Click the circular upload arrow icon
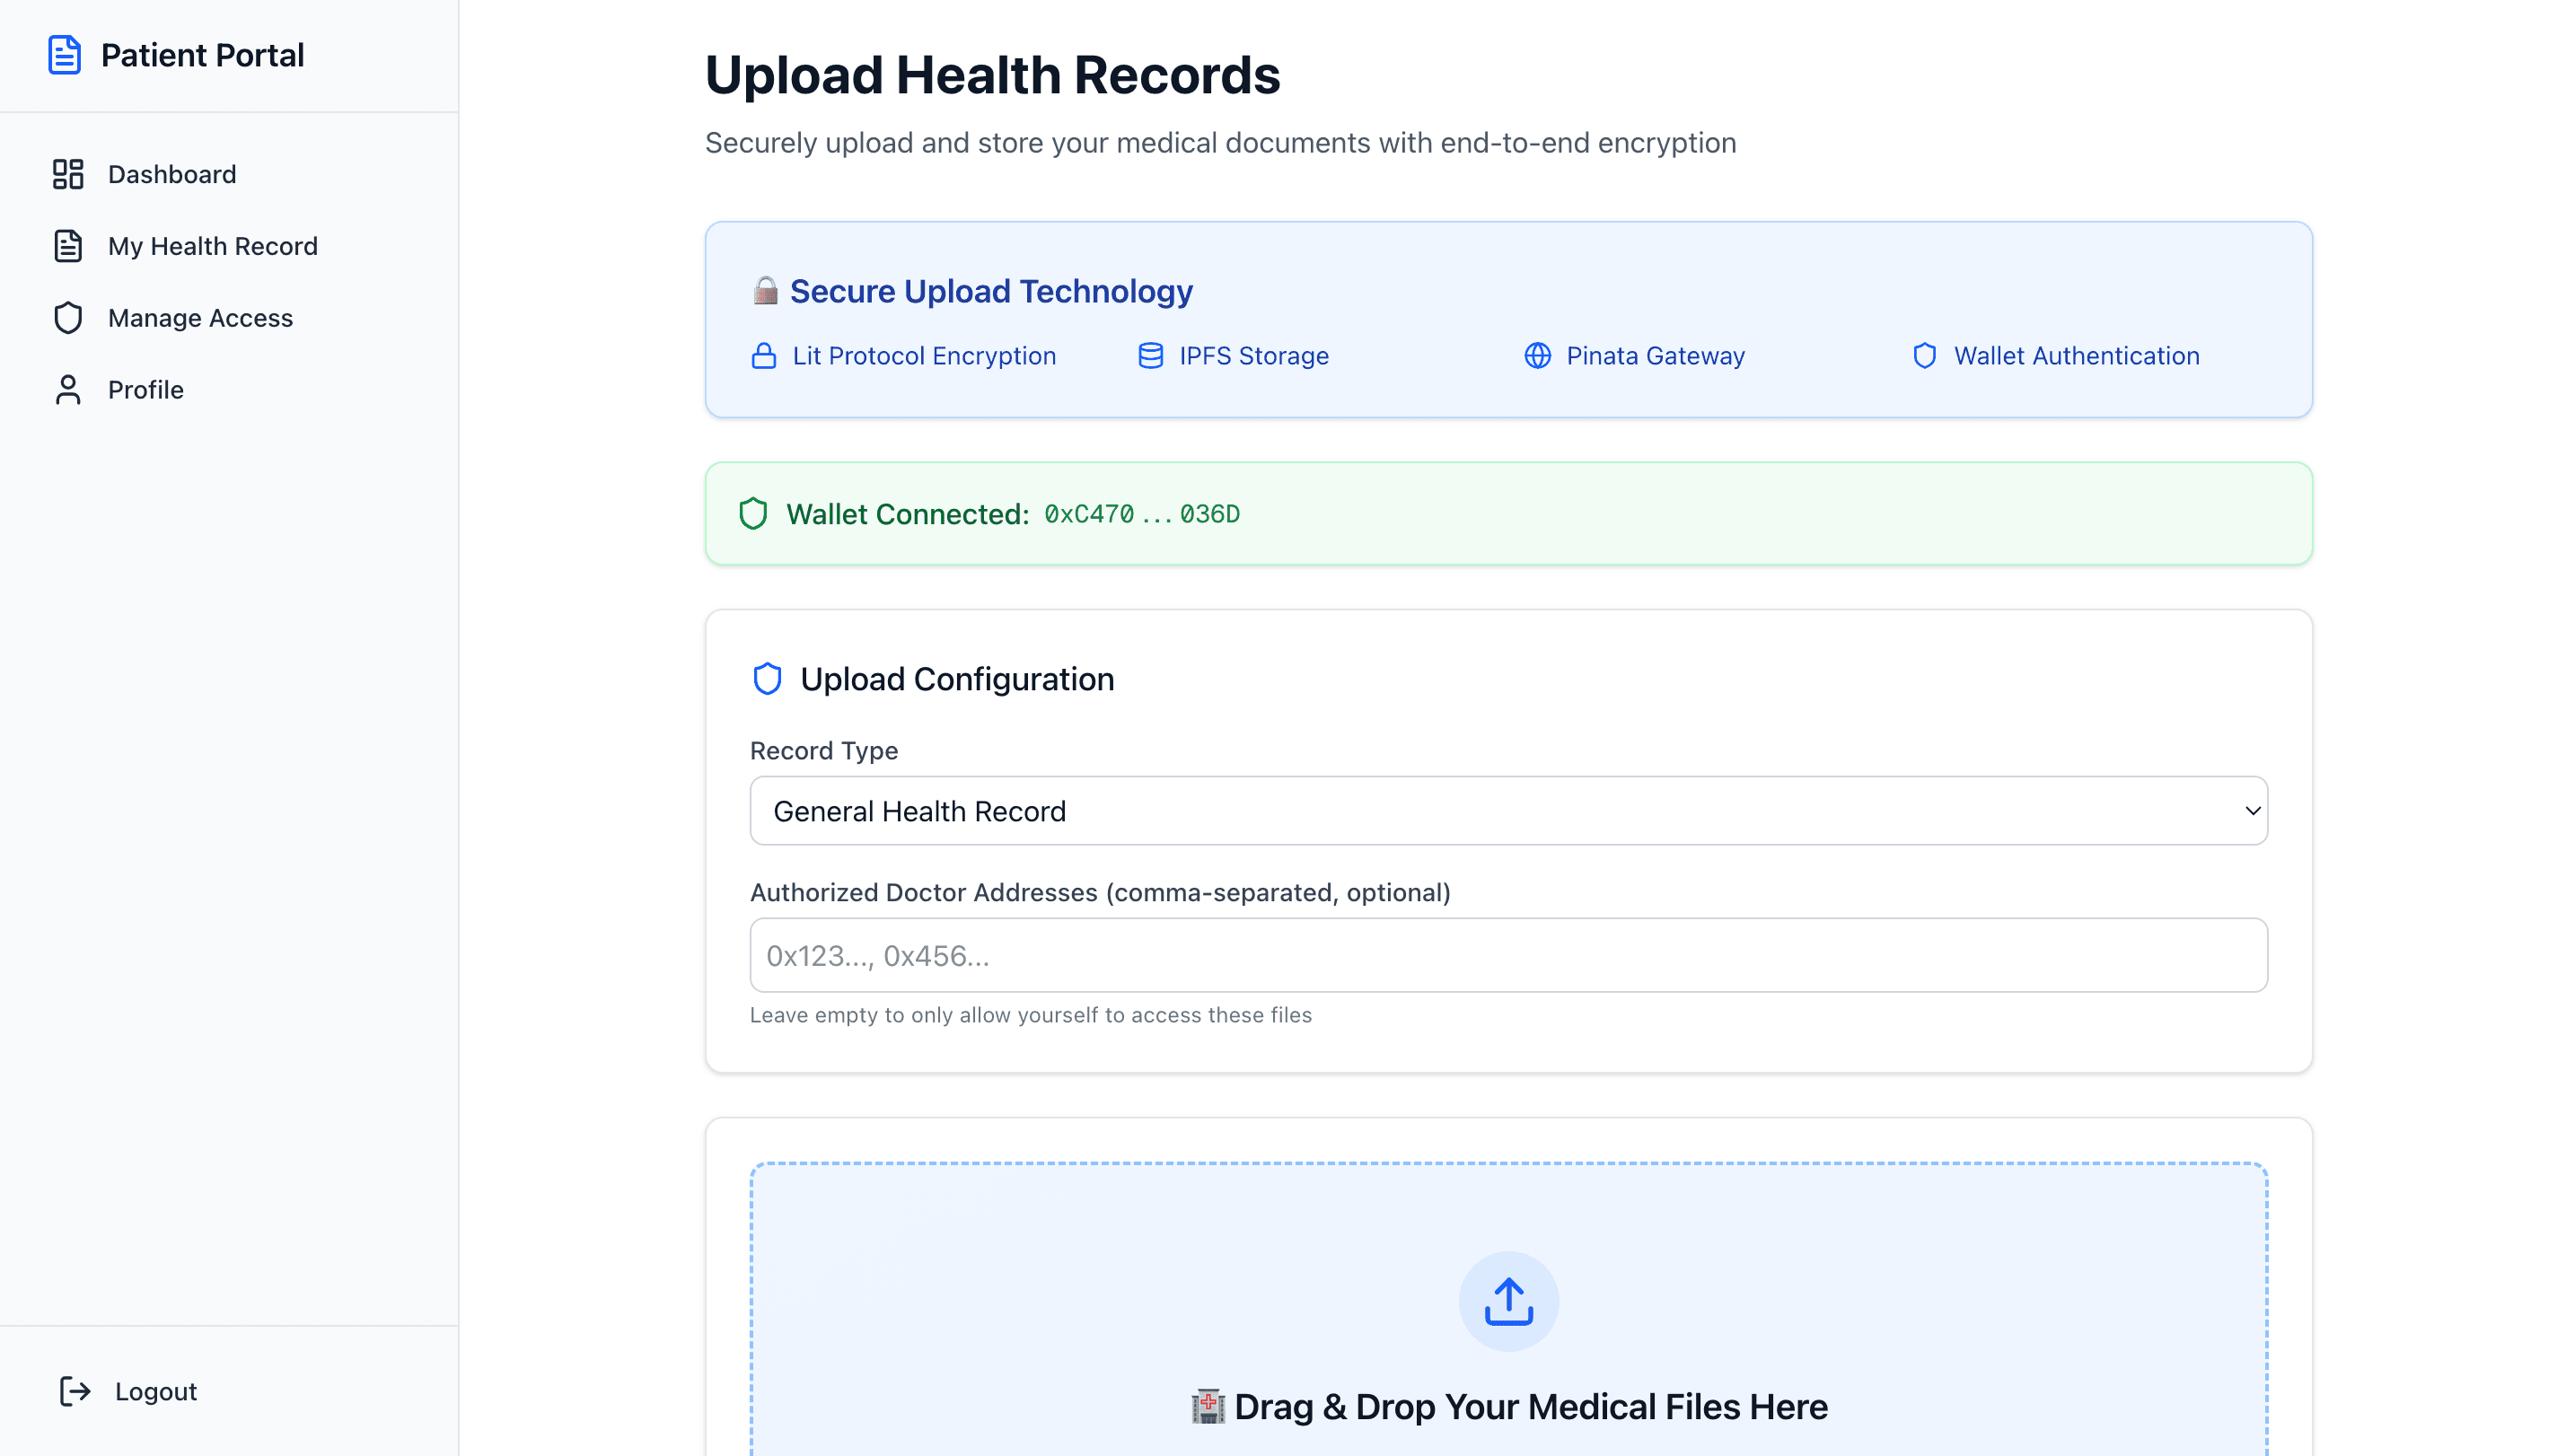2557x1456 pixels. coord(1508,1302)
